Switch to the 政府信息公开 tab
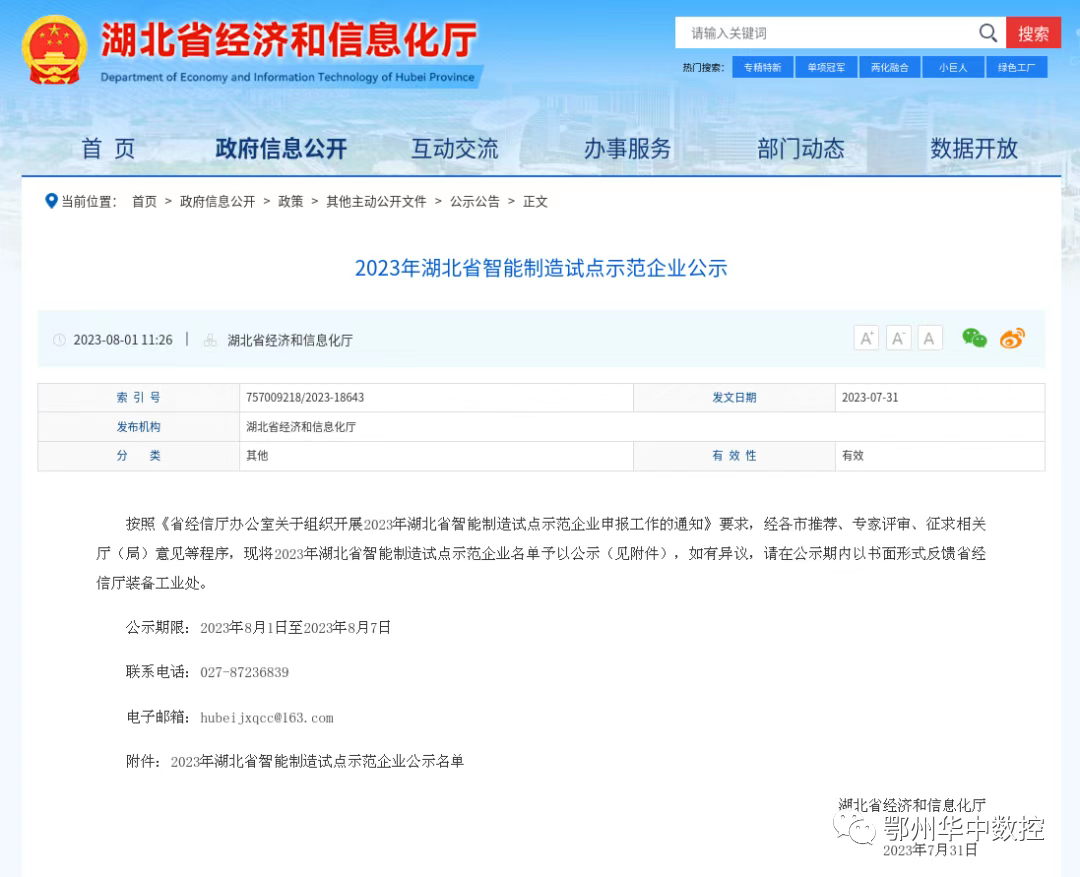 [280, 148]
